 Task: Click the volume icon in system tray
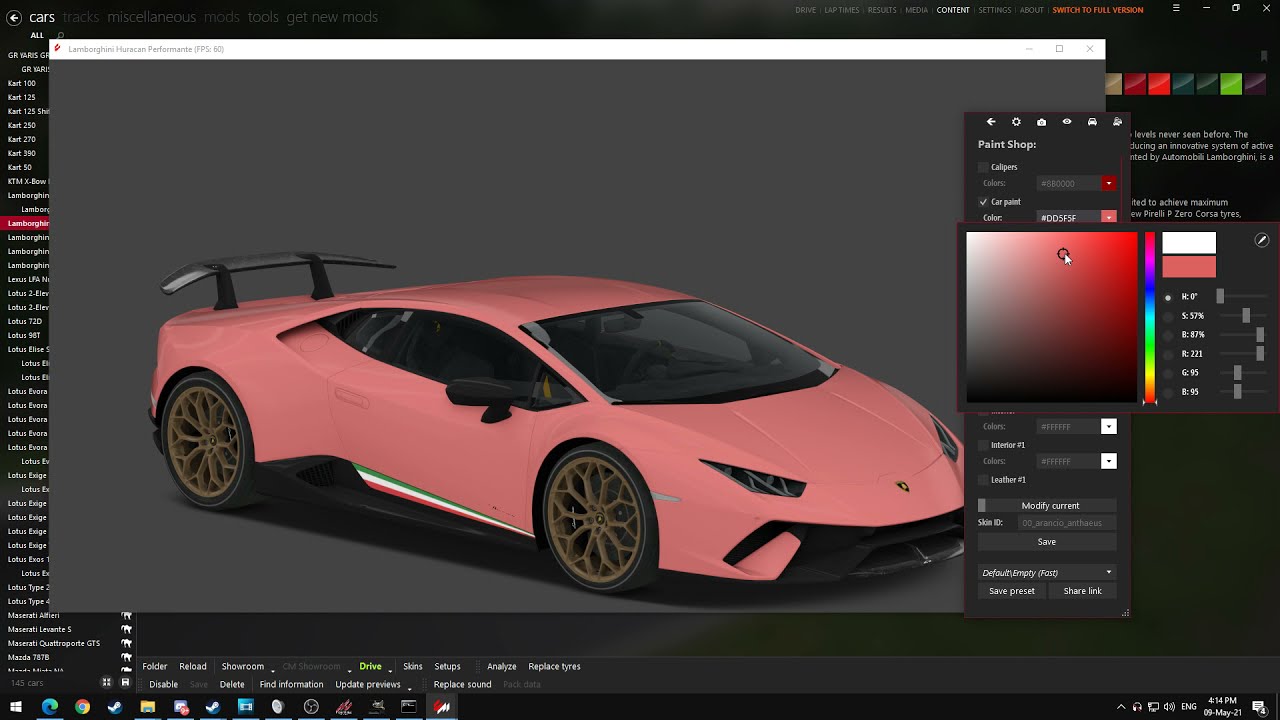click(x=1170, y=707)
